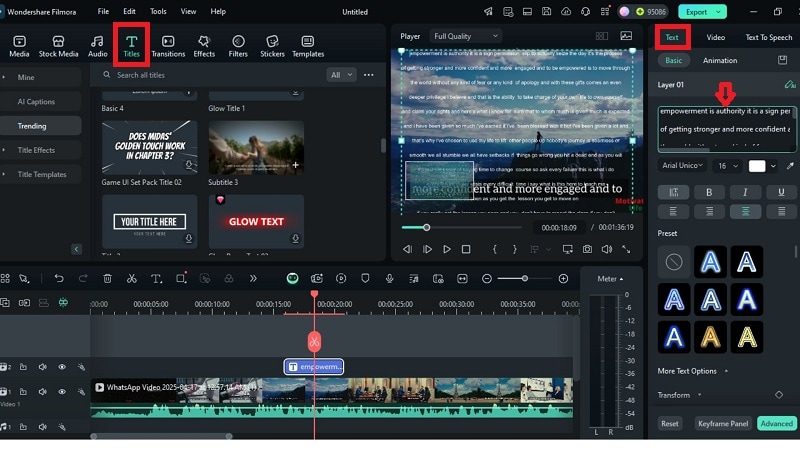This screenshot has width=800, height=450.
Task: Open the Stickers library
Action: pyautogui.click(x=272, y=46)
